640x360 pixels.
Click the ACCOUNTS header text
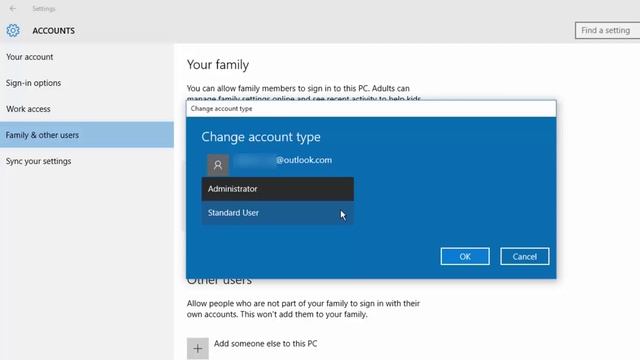point(53,31)
